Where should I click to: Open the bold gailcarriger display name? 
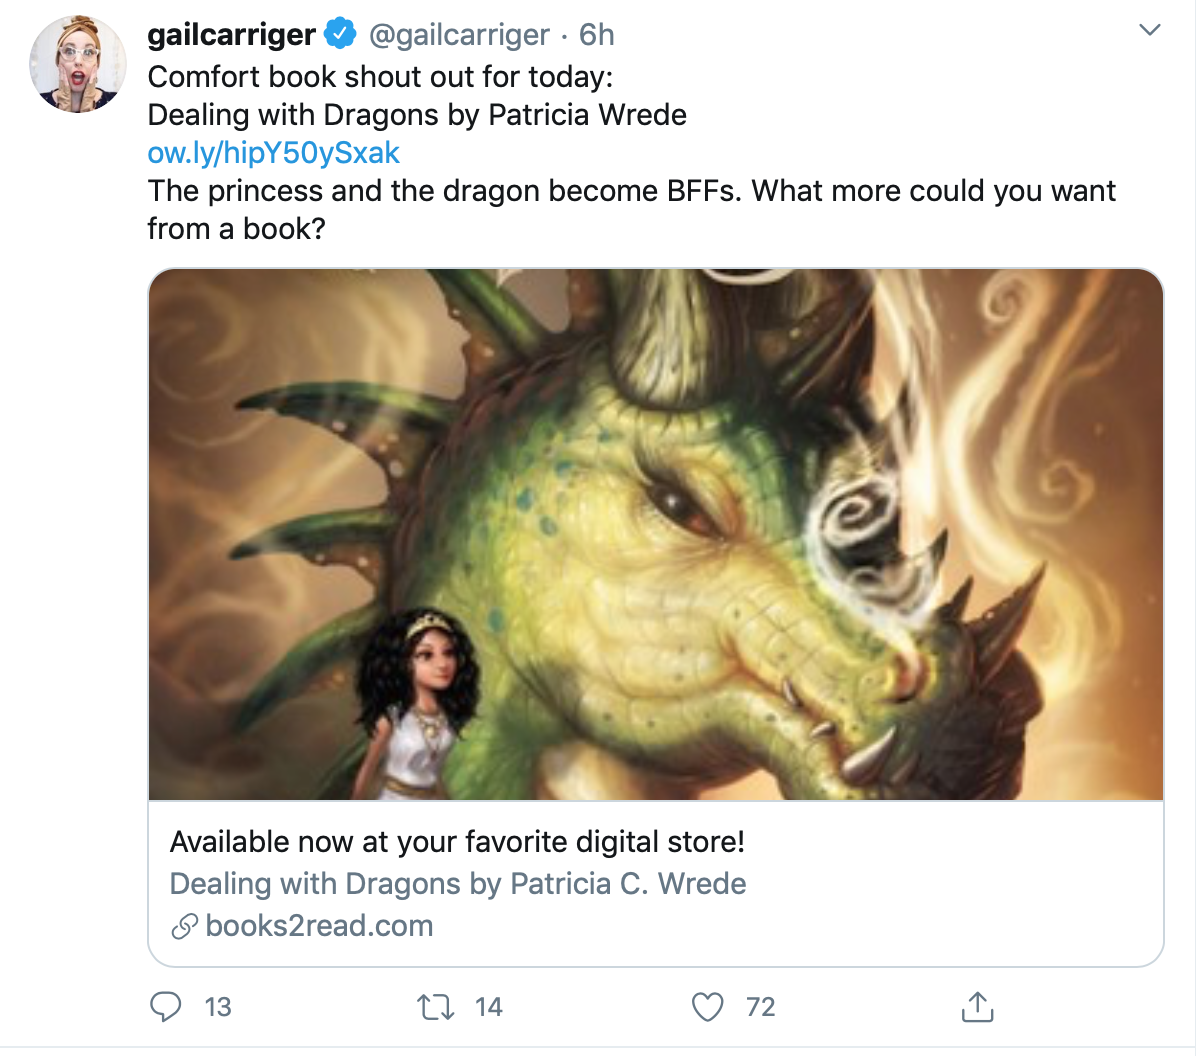(231, 34)
